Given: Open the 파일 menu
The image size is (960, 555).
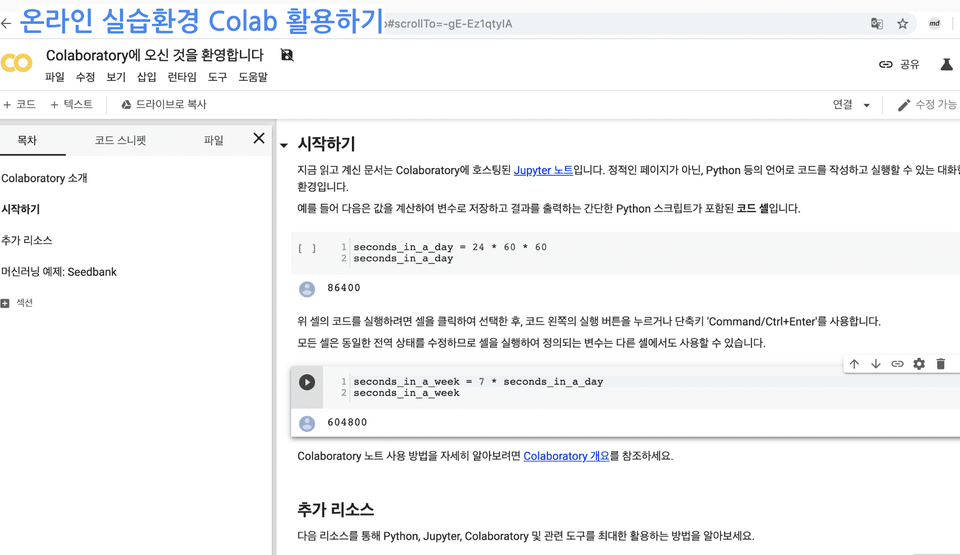Looking at the screenshot, I should pyautogui.click(x=54, y=77).
